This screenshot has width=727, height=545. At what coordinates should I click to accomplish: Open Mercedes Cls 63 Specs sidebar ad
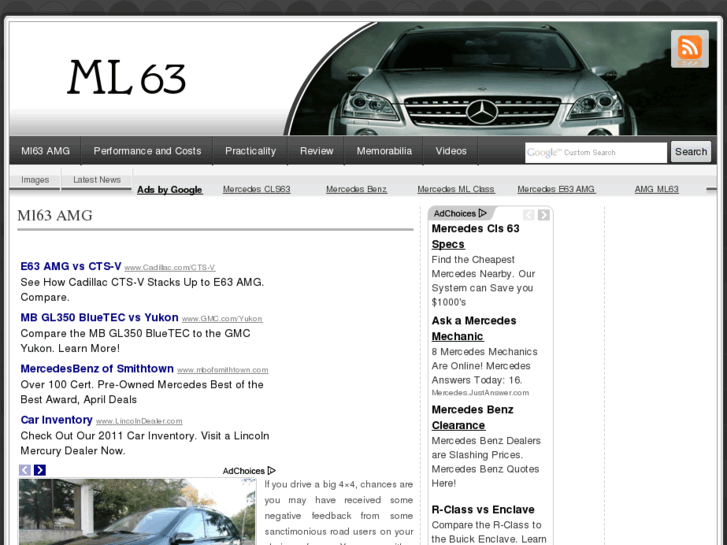pyautogui.click(x=475, y=236)
